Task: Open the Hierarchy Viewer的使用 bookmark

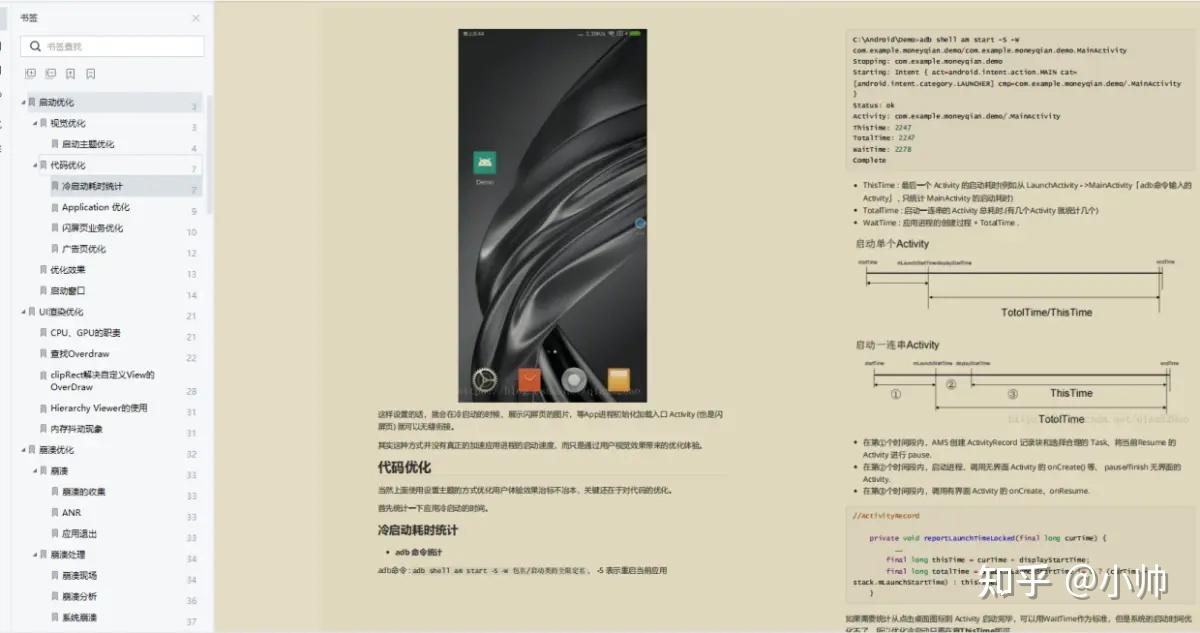Action: [x=111, y=410]
